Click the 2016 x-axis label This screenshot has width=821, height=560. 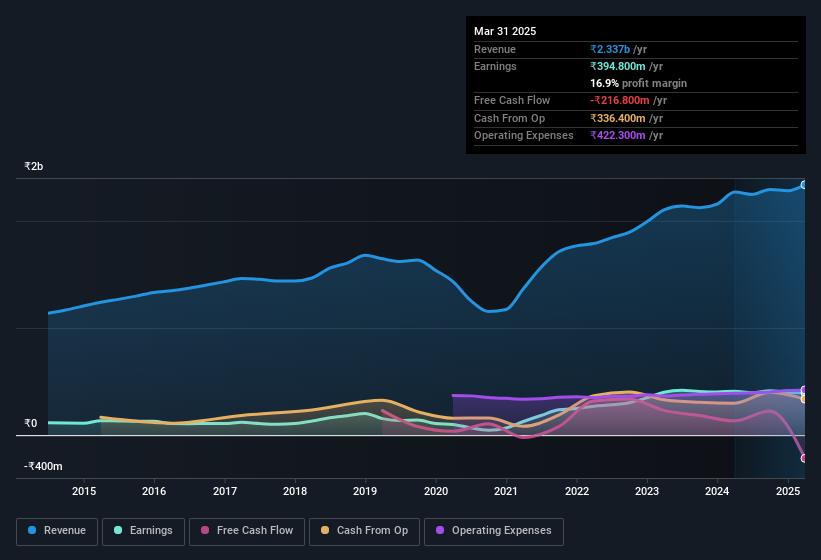point(154,491)
